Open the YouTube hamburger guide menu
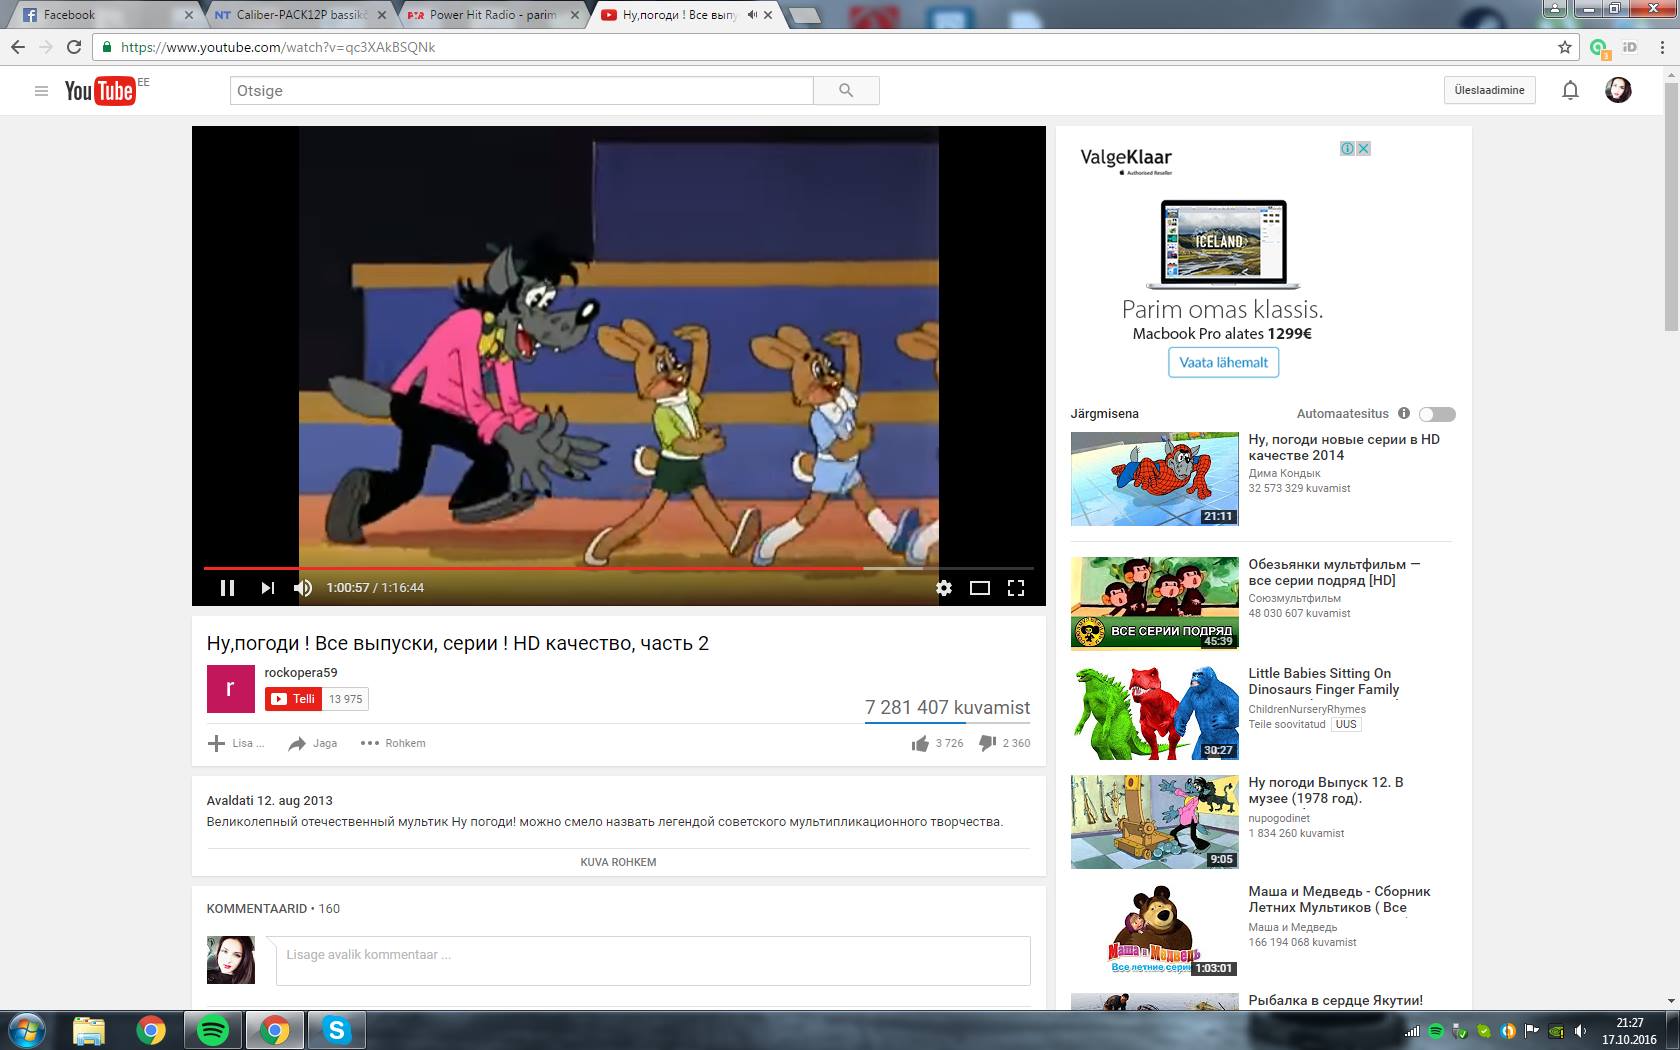The image size is (1680, 1050). (x=41, y=91)
